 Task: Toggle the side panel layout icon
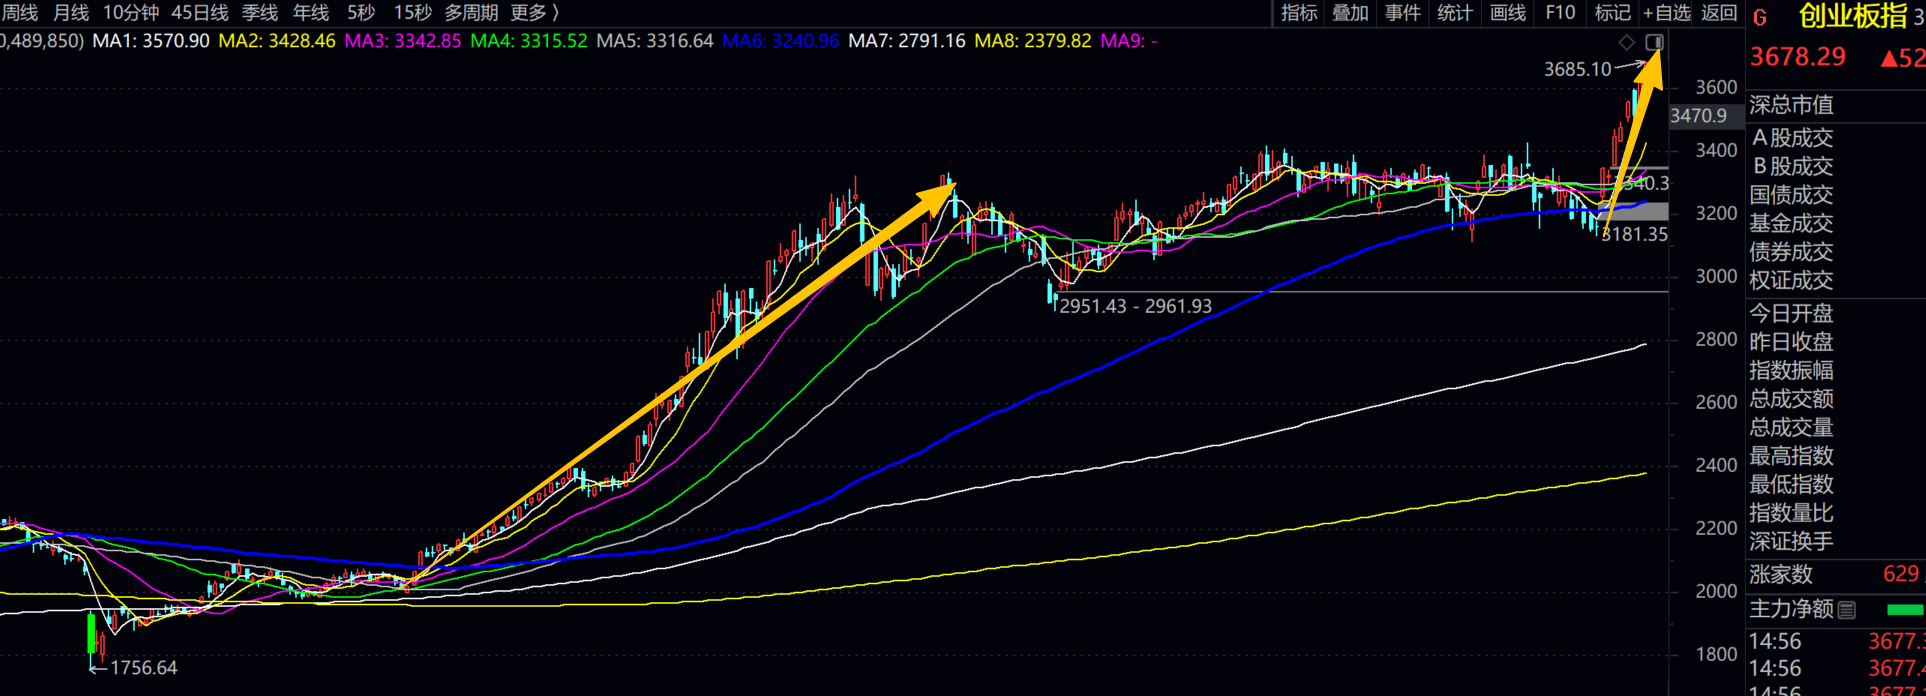(x=1655, y=42)
